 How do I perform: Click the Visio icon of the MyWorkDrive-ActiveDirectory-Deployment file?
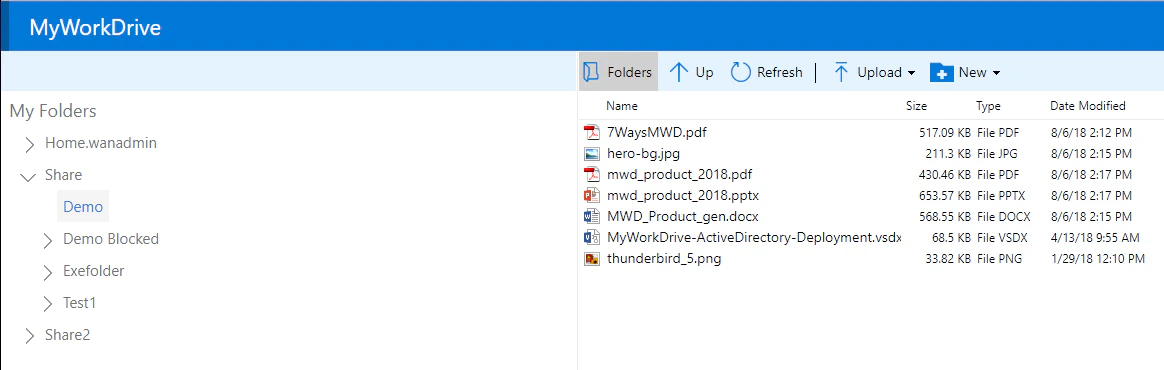click(x=592, y=238)
